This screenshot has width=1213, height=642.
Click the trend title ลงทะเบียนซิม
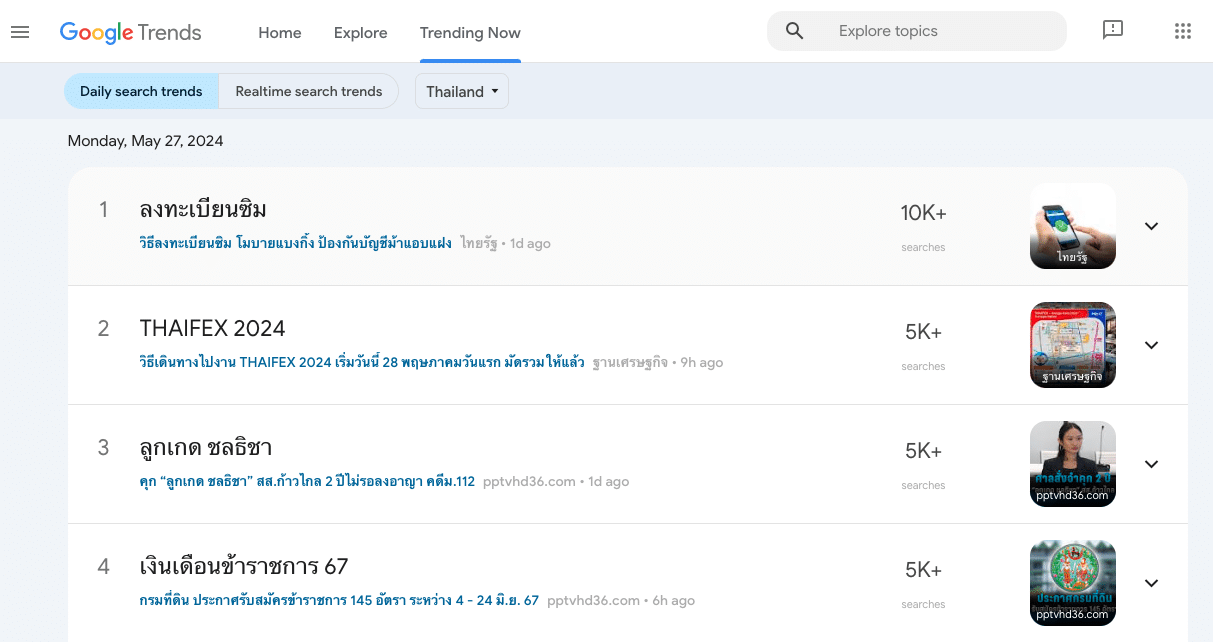[203, 209]
